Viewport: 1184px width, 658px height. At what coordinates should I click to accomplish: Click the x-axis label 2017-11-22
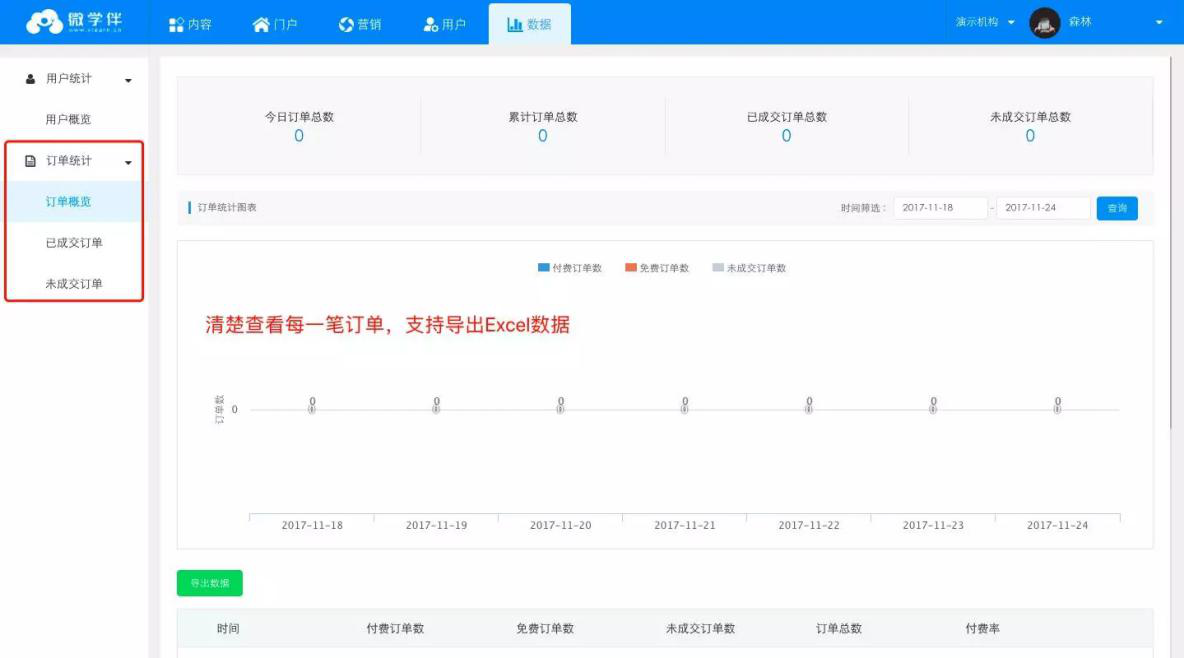pos(809,525)
